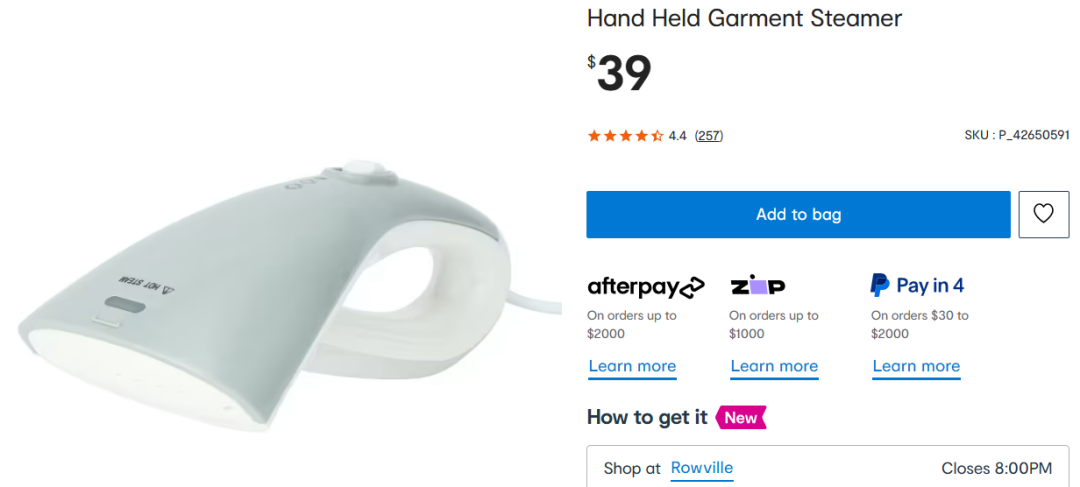Viewport: 1080px width, 487px height.
Task: Click the SKU P_42650591 text
Action: tap(1017, 136)
